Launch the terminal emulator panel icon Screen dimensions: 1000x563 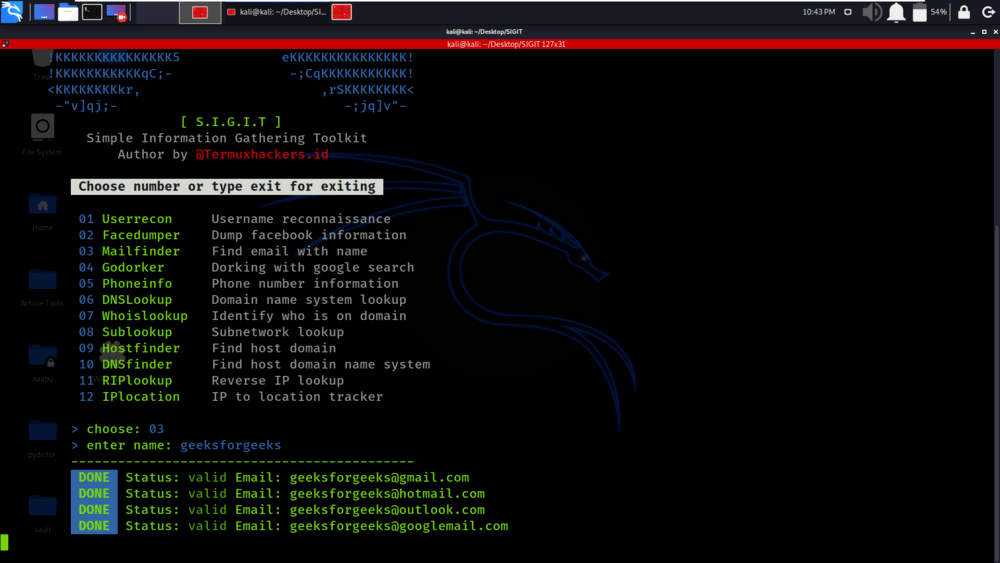pos(92,12)
